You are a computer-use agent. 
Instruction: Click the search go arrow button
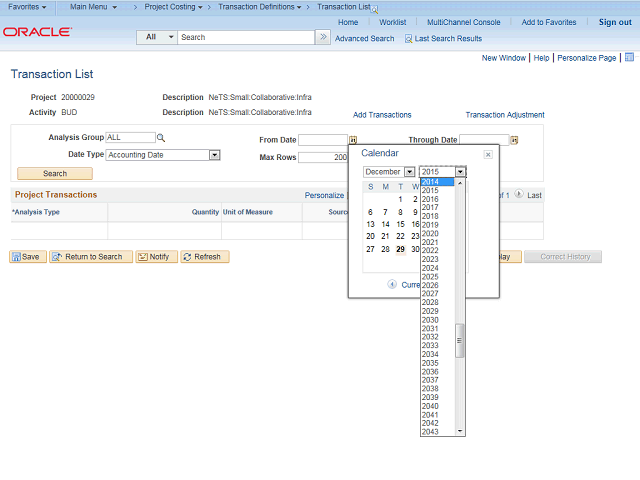click(x=323, y=37)
